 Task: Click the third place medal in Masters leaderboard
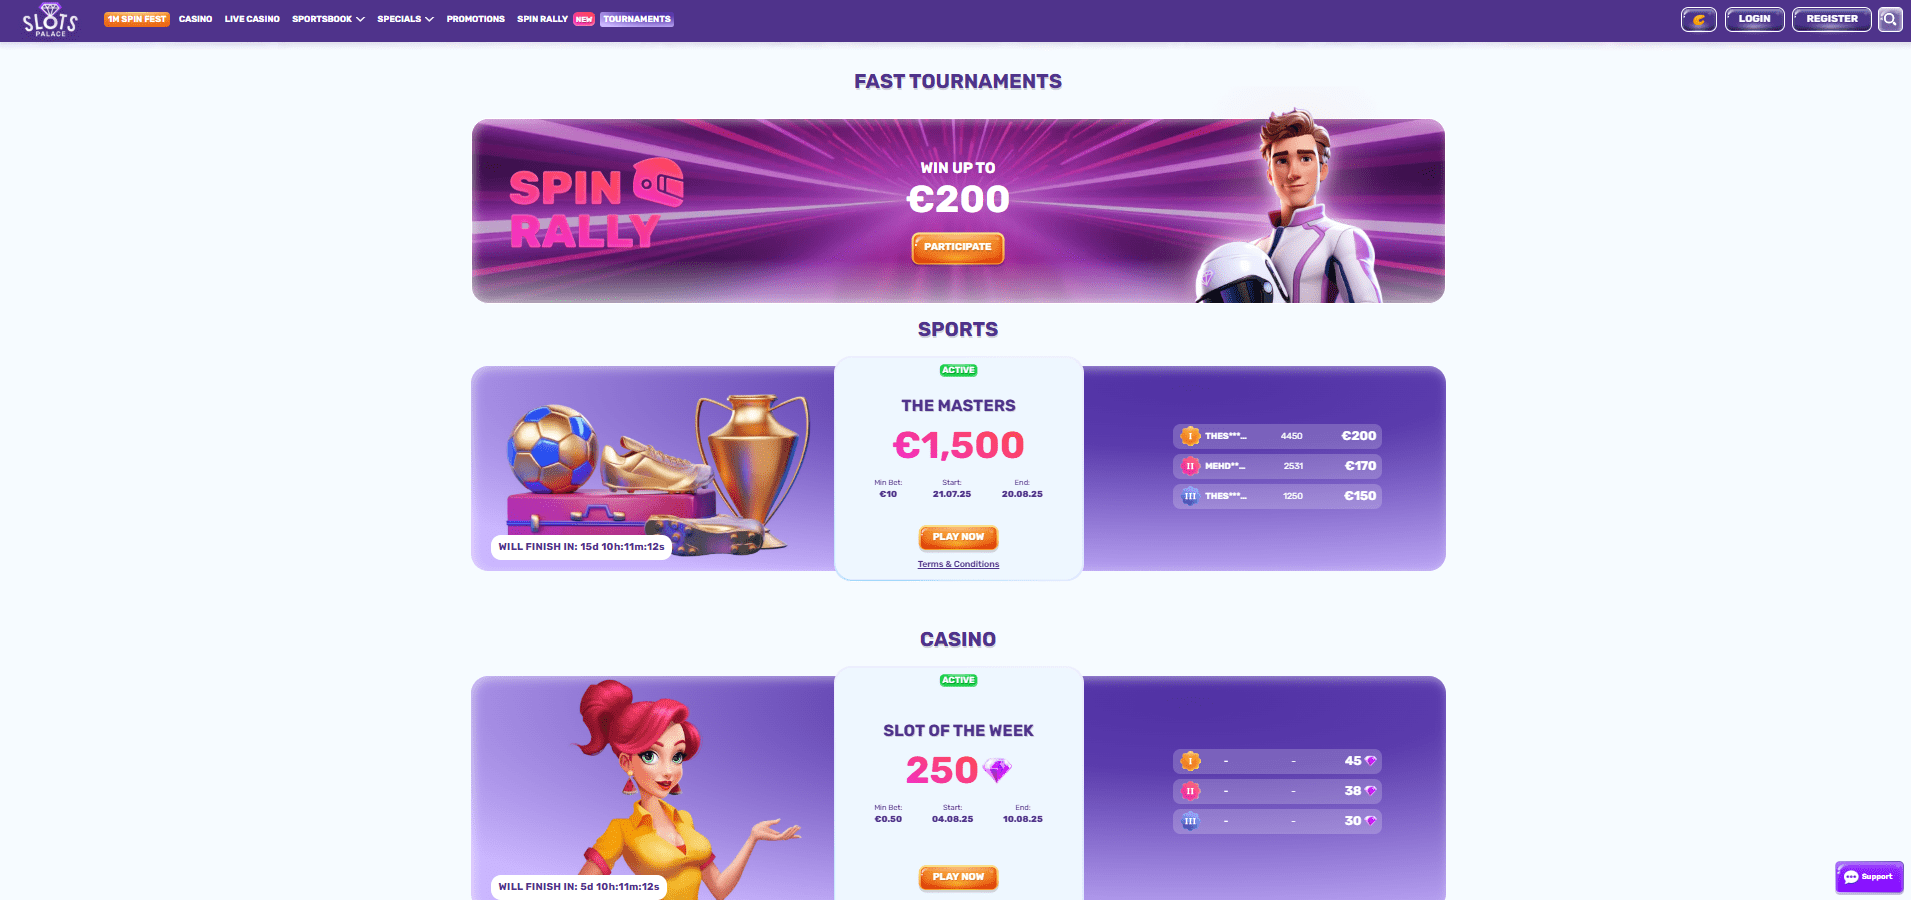[x=1190, y=496]
